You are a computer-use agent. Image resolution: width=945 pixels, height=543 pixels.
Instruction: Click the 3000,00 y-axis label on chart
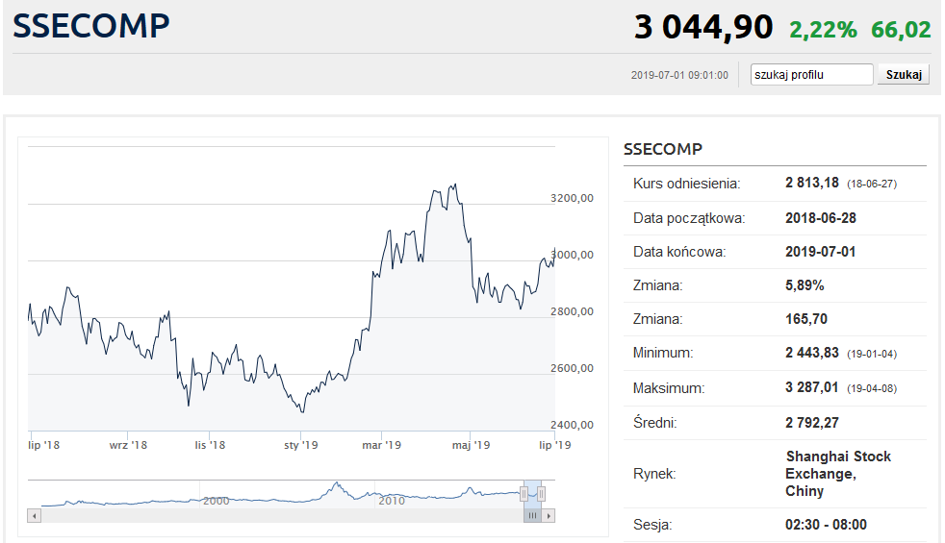pyautogui.click(x=571, y=255)
